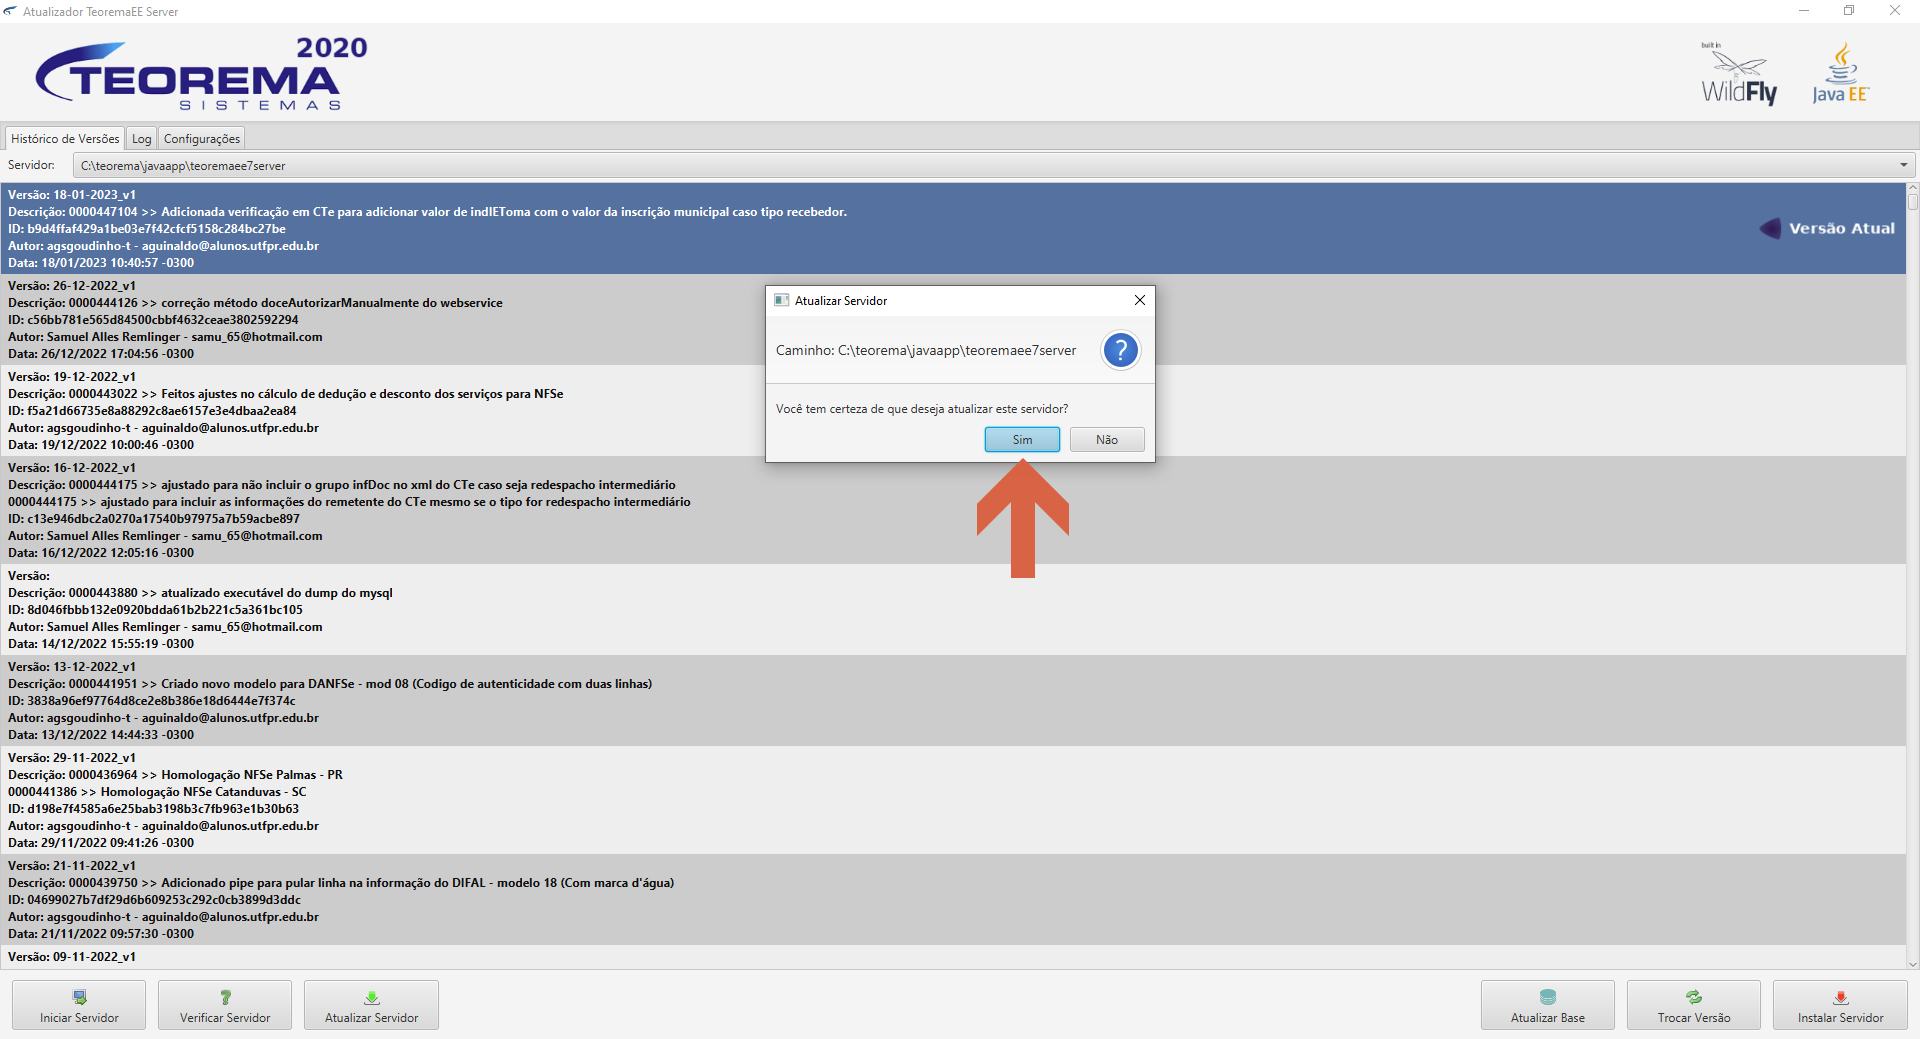Minimize the Atualizador TeoremaEE Server window
This screenshot has height=1039, width=1920.
pos(1804,11)
